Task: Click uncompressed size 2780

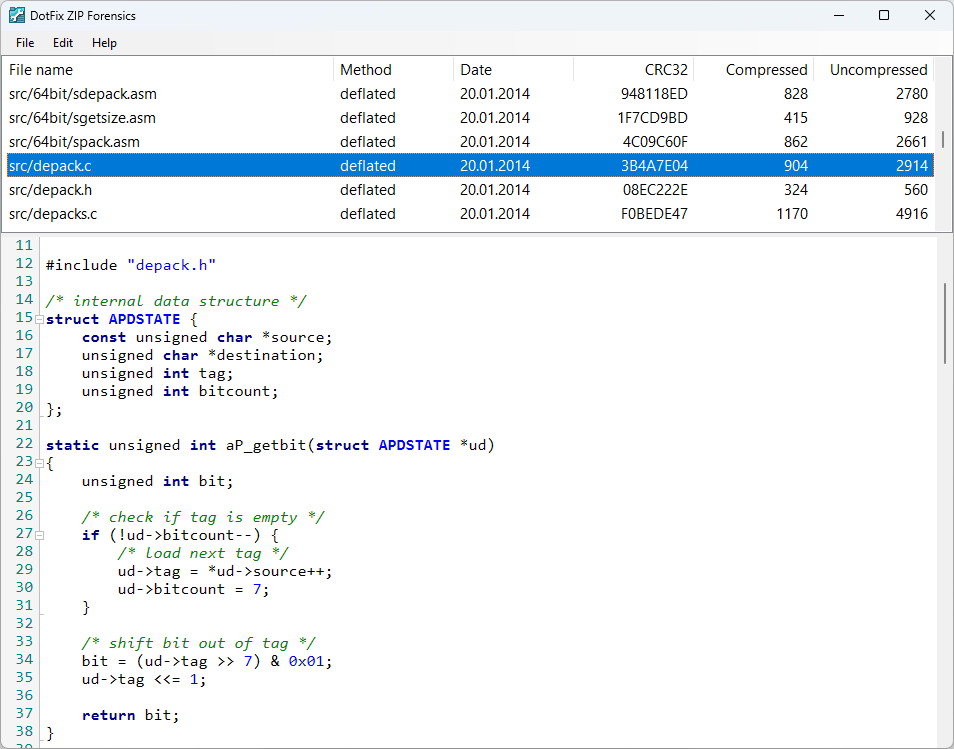Action: pos(911,94)
